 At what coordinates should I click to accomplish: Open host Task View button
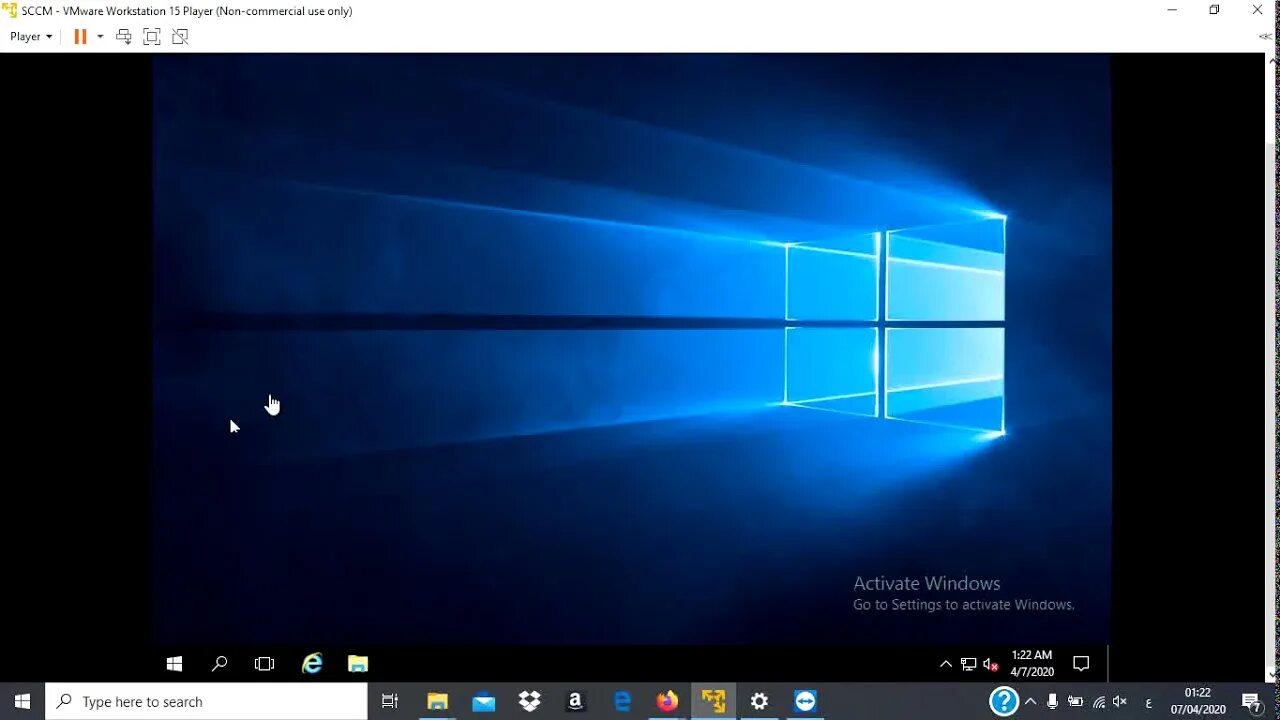pos(390,701)
